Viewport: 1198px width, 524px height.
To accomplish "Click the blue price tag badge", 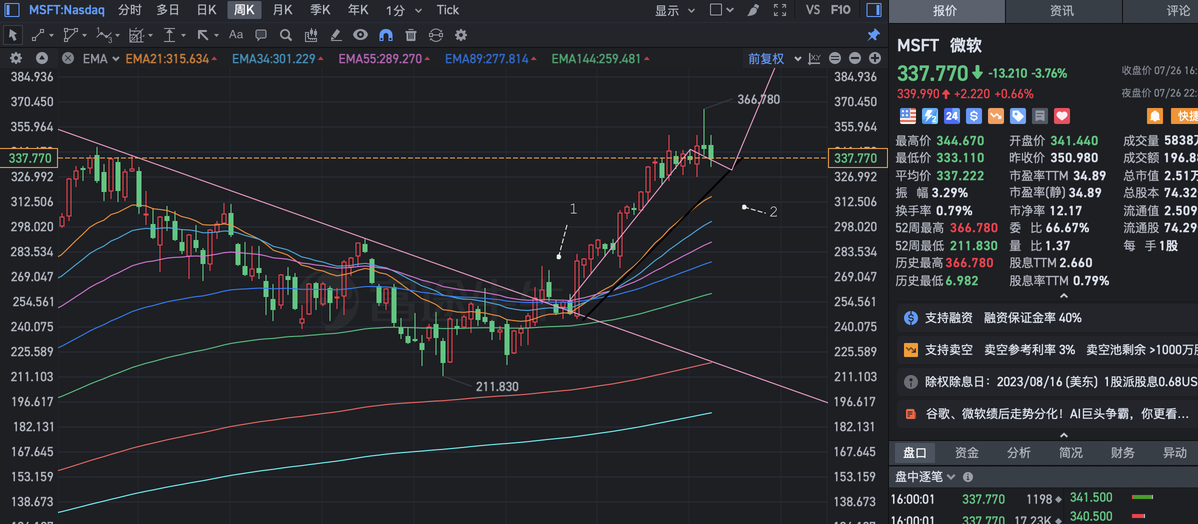I will tap(1018, 116).
